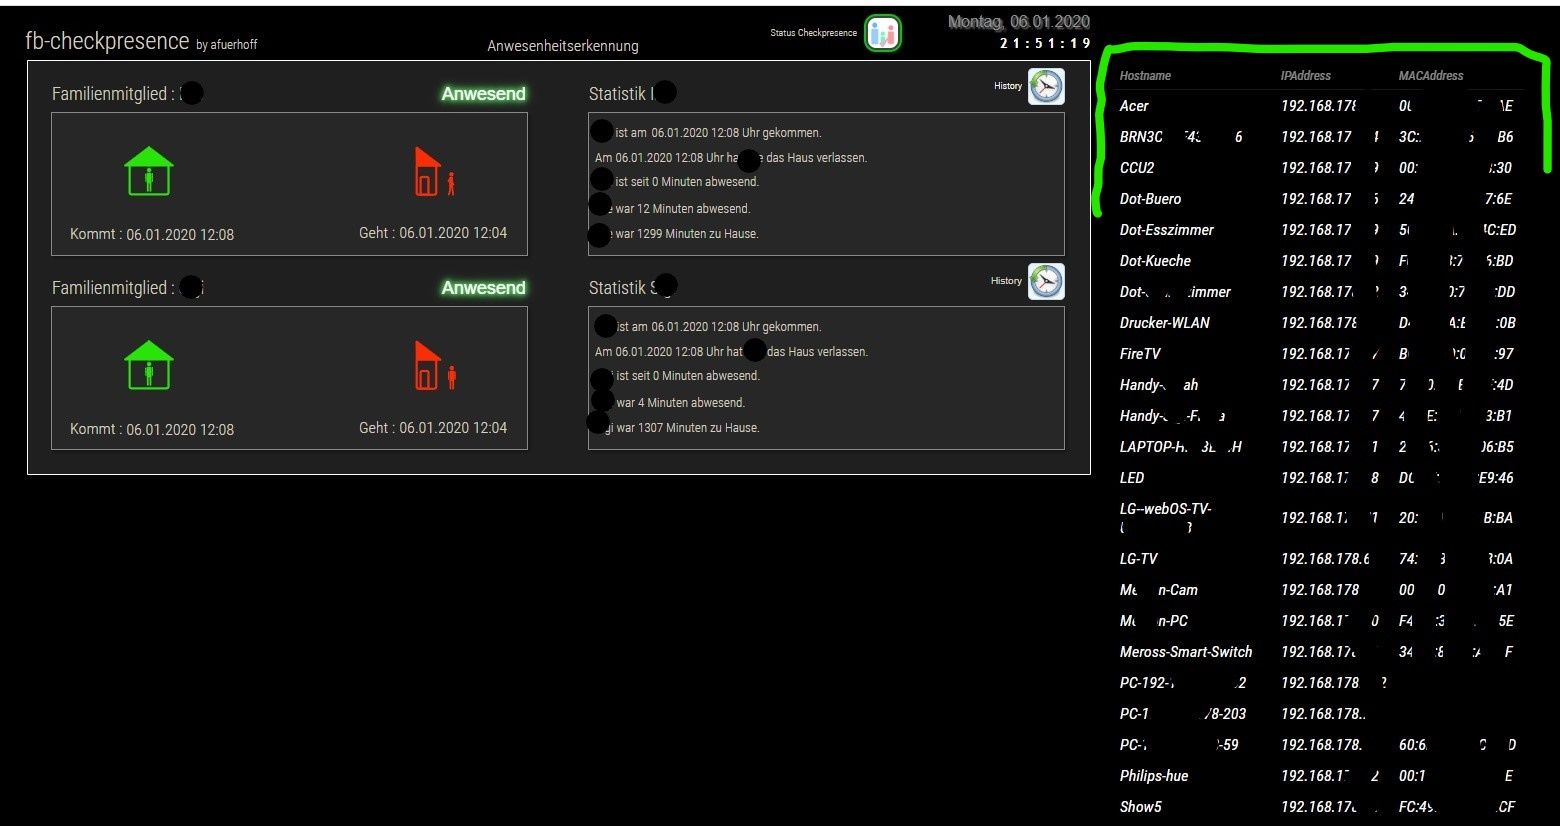Click the Anwesenheitserkennung heading
This screenshot has width=1560, height=826.
[x=563, y=46]
